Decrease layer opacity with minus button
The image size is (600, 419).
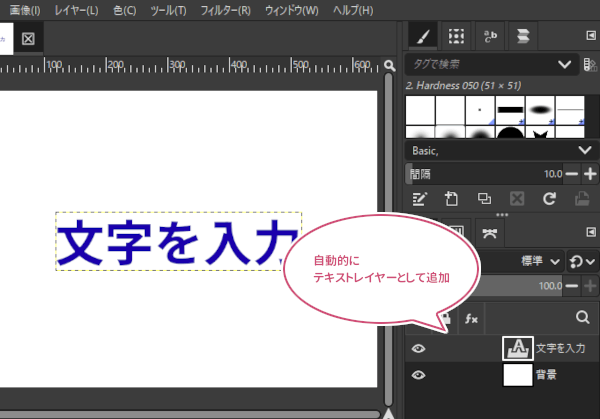pyautogui.click(x=572, y=286)
